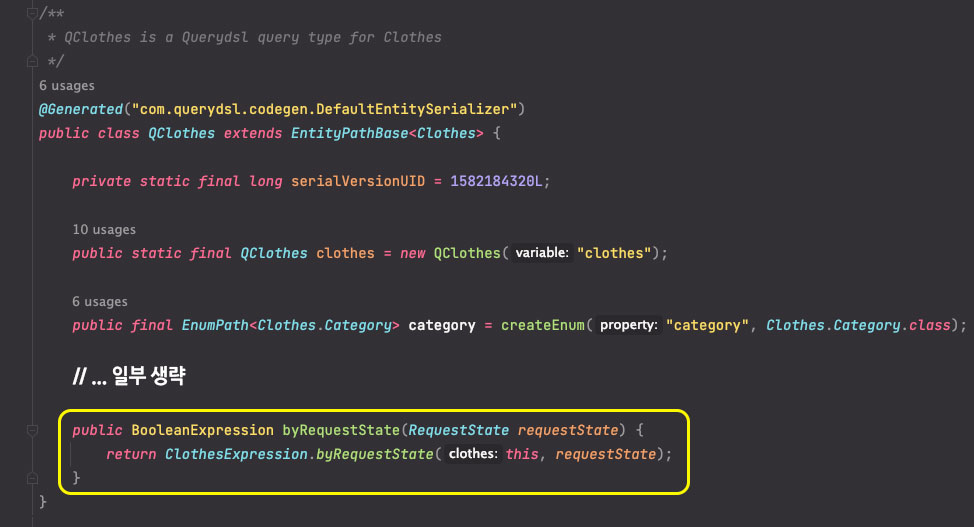Click byRequestState in the method declaration
Viewport: 974px width, 527px height.
(341, 431)
